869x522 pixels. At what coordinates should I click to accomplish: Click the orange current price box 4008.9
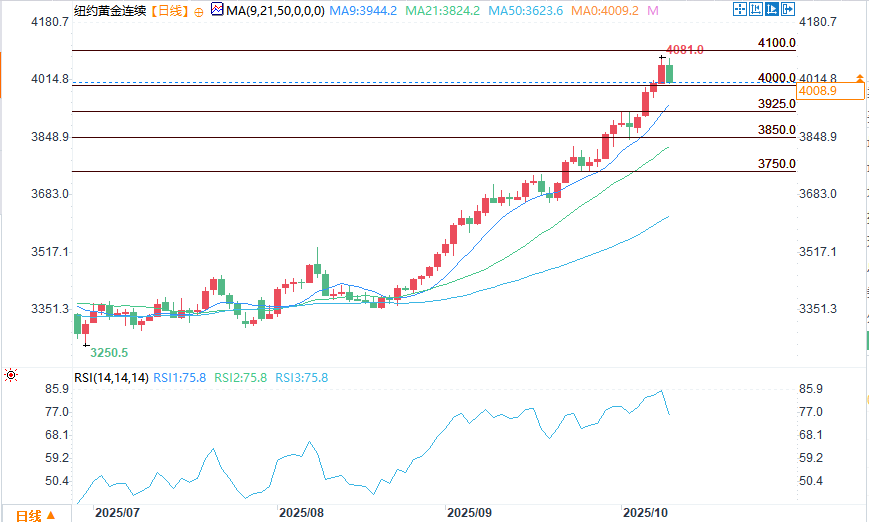coord(830,91)
